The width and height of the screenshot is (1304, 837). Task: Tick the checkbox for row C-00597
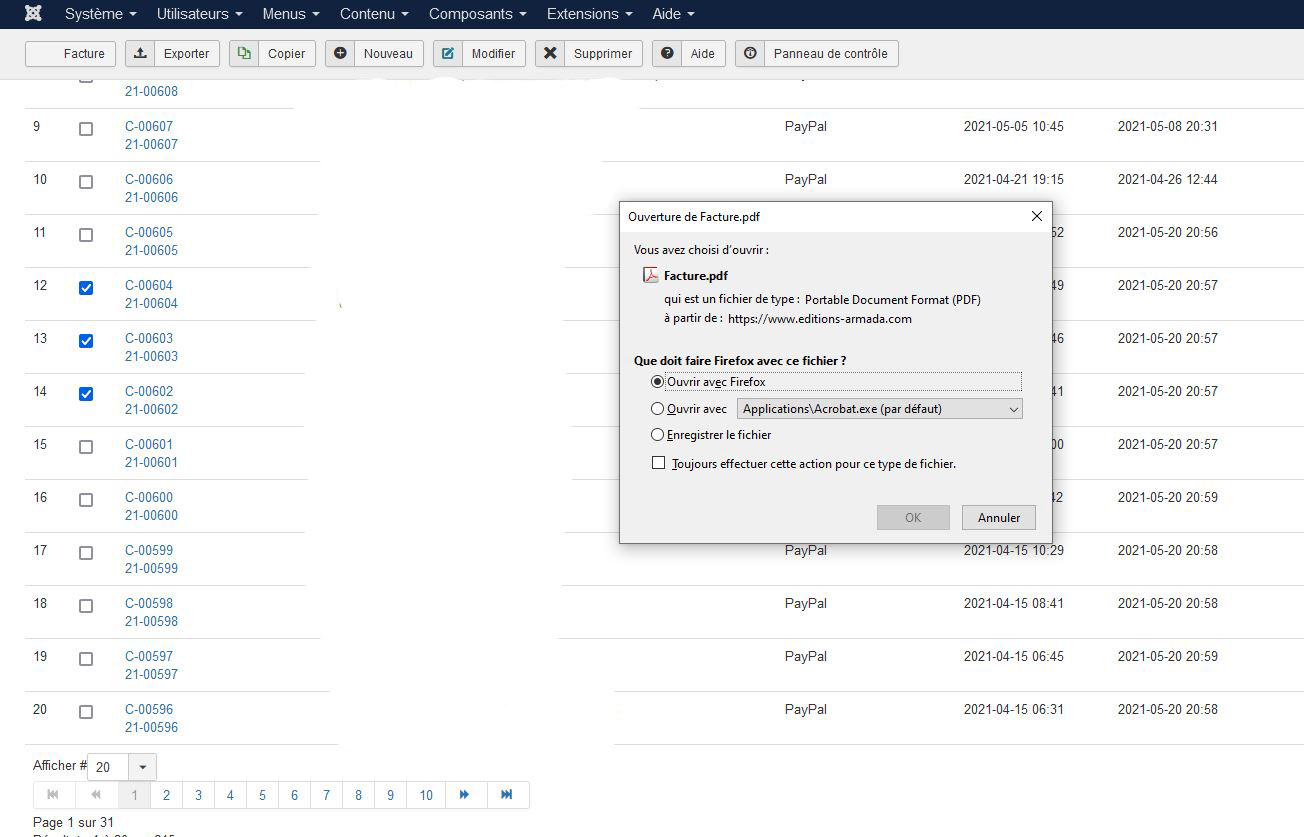pos(86,659)
